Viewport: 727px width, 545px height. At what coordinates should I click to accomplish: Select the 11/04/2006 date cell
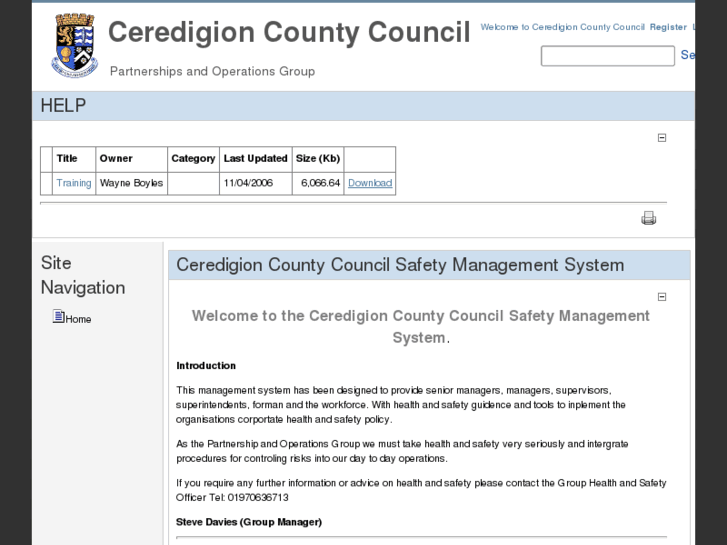(255, 183)
